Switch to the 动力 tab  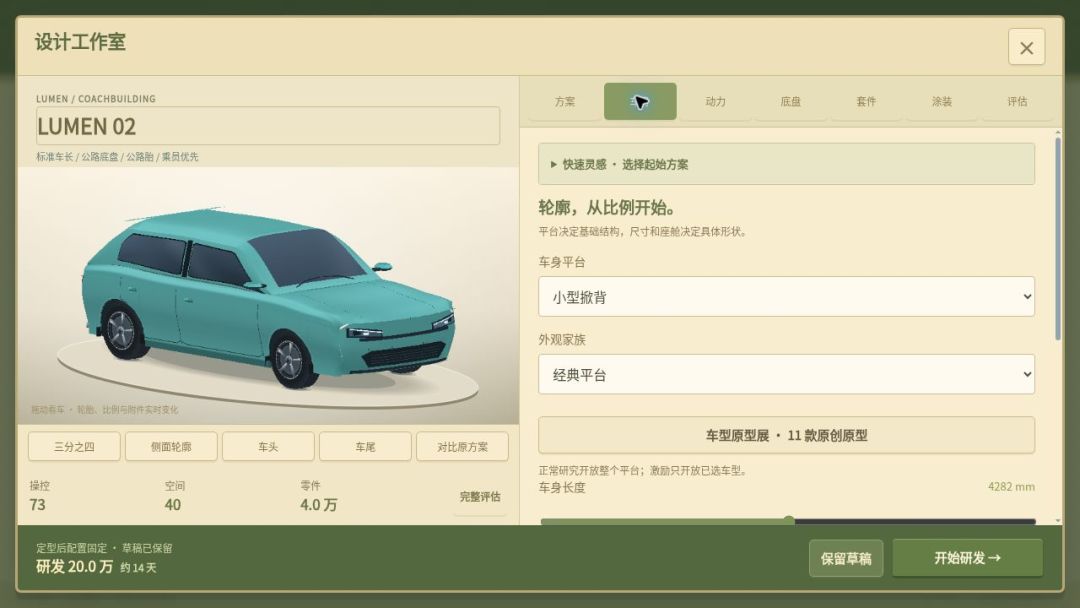click(716, 101)
